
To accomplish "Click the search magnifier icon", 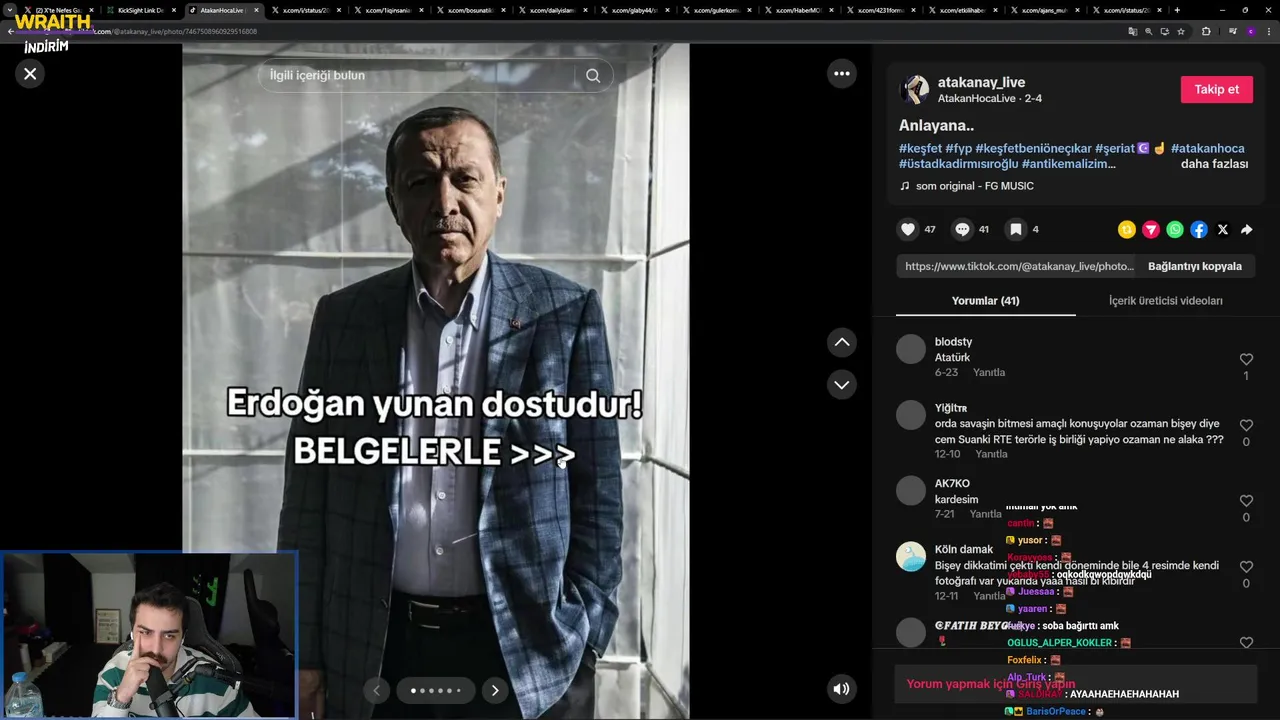I will click(x=593, y=76).
